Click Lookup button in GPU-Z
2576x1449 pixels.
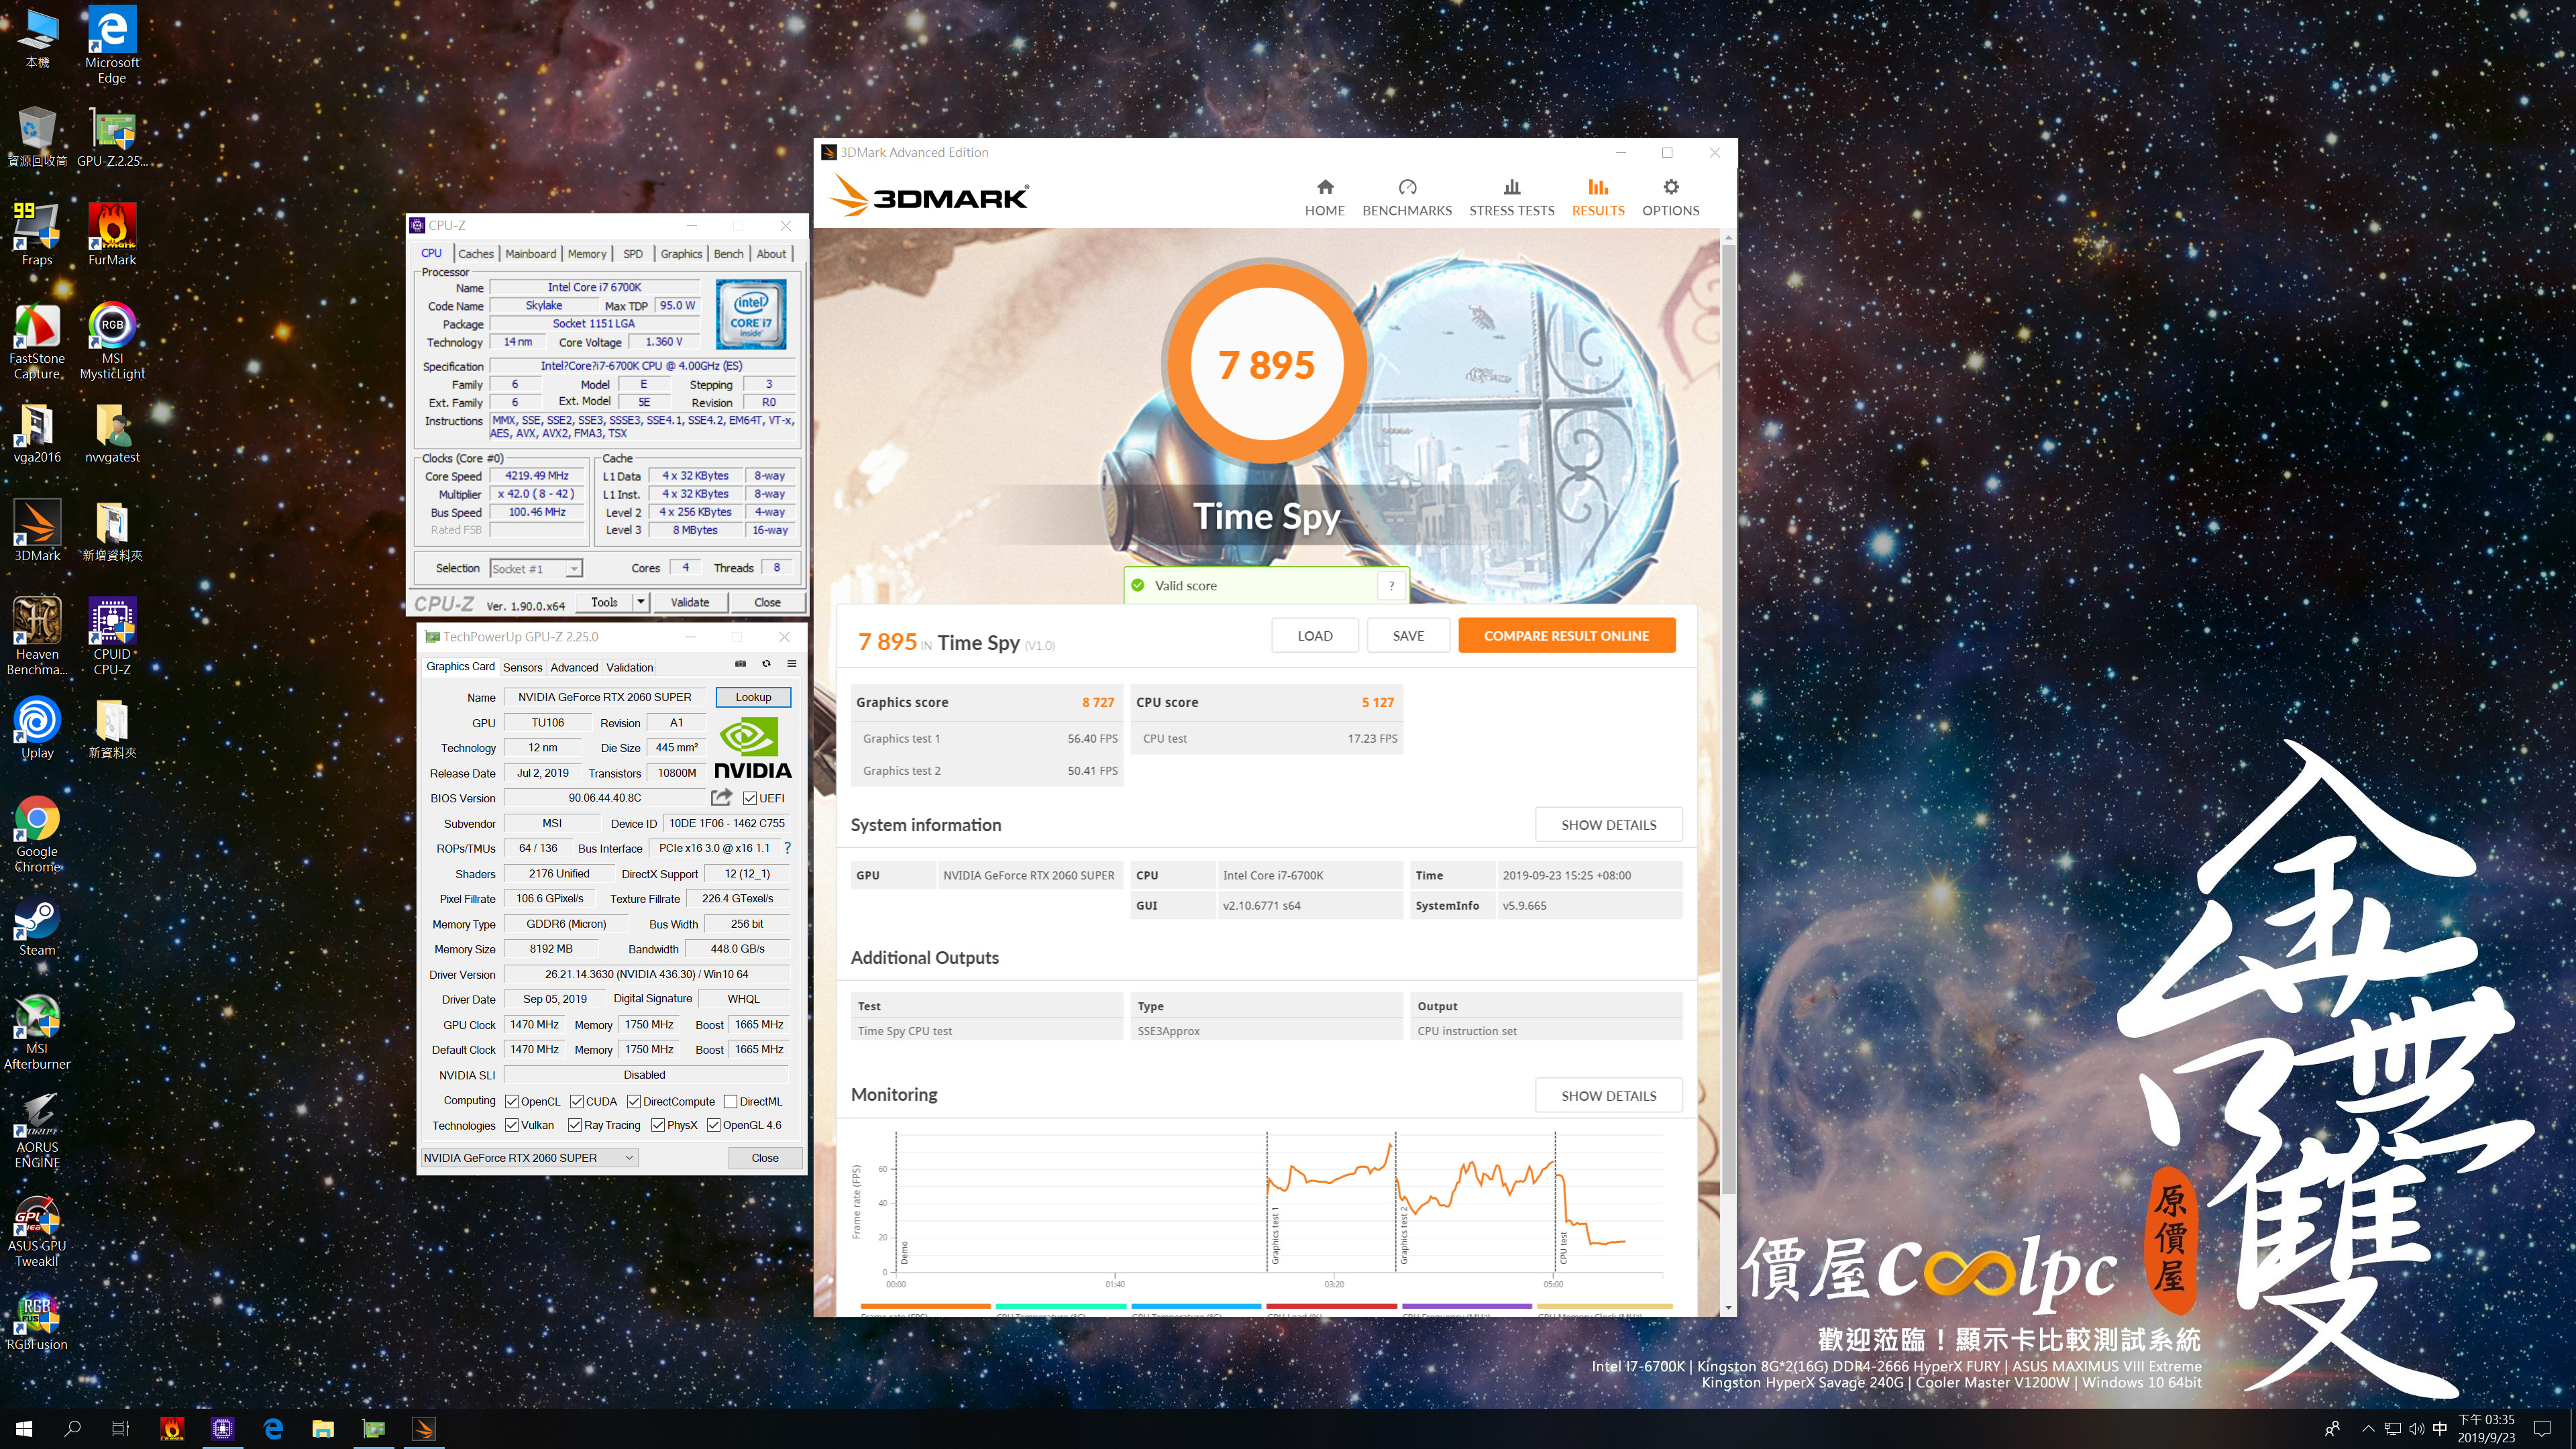click(x=753, y=697)
